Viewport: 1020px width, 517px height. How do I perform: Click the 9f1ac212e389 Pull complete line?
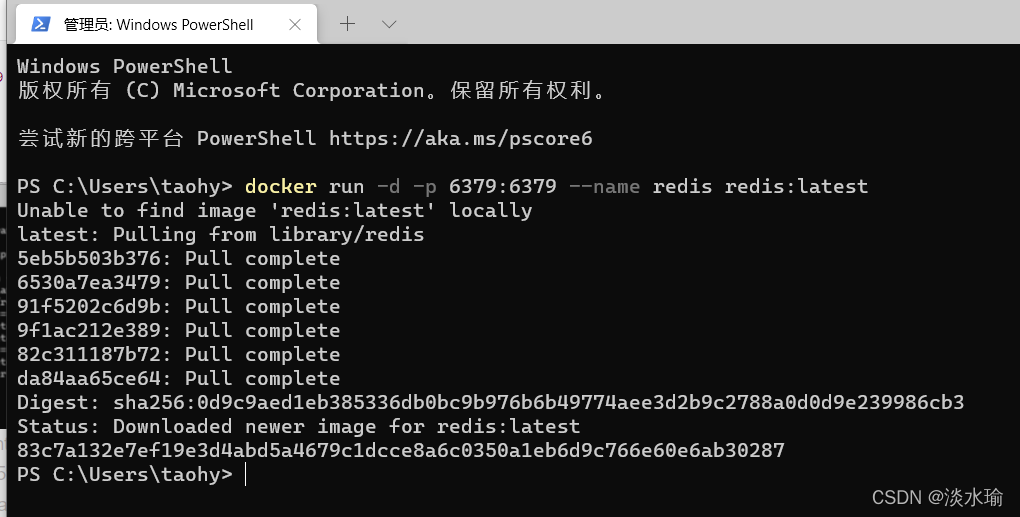179,330
